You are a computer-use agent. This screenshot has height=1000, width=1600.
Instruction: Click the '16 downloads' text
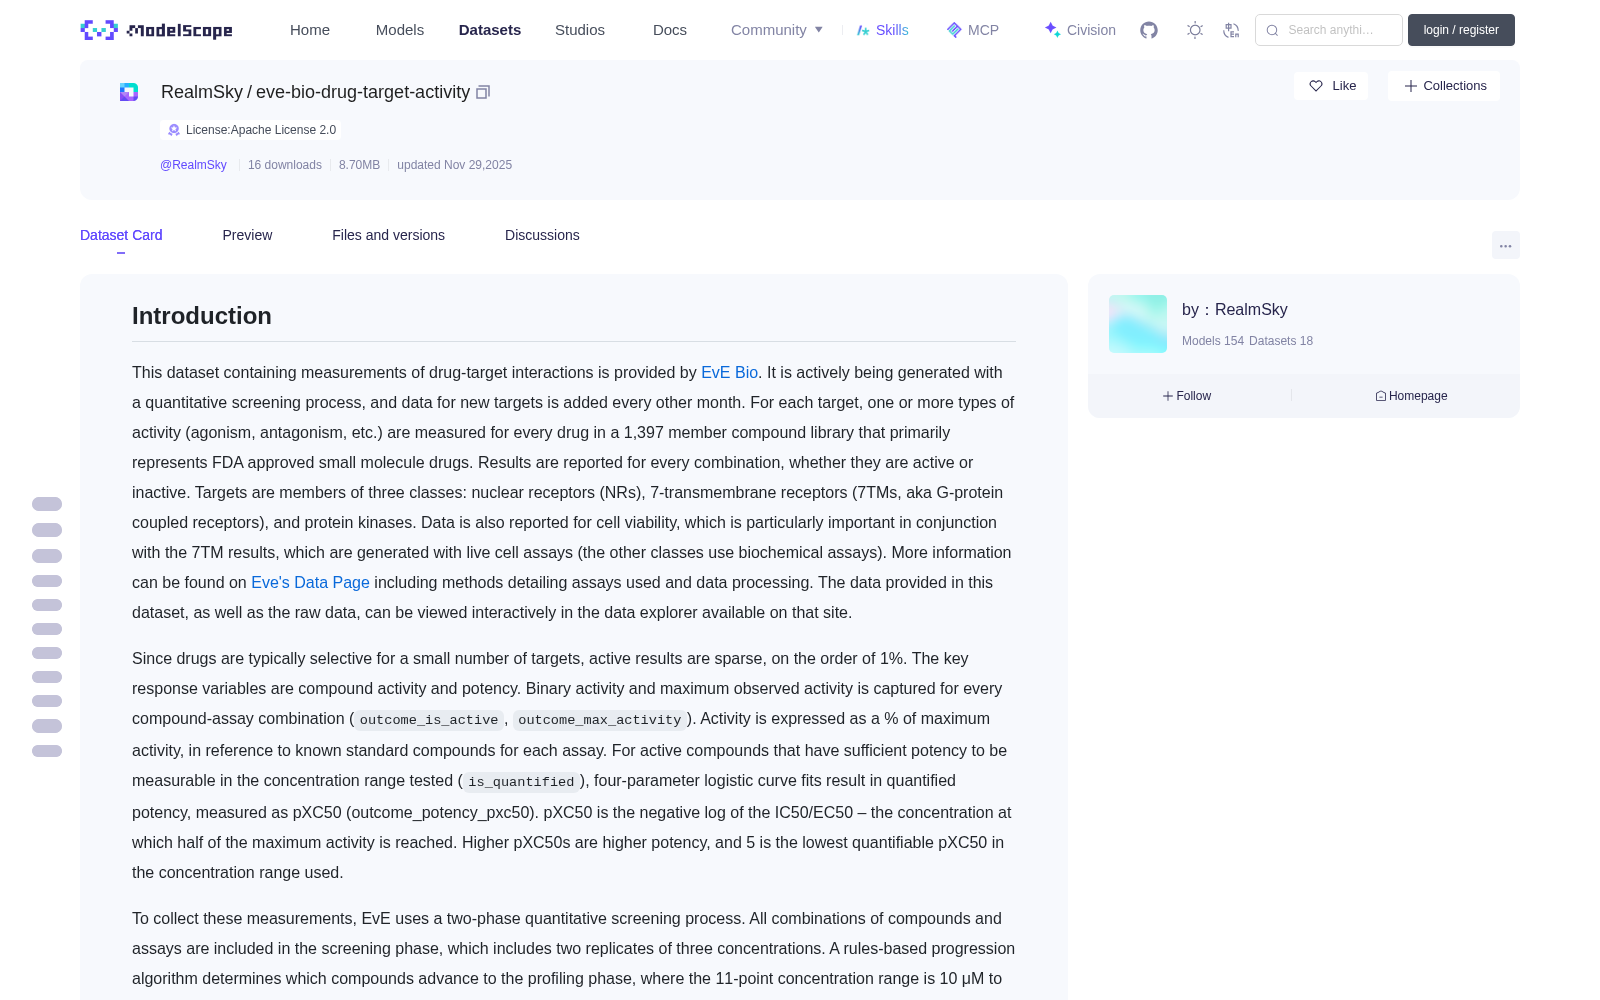(285, 165)
